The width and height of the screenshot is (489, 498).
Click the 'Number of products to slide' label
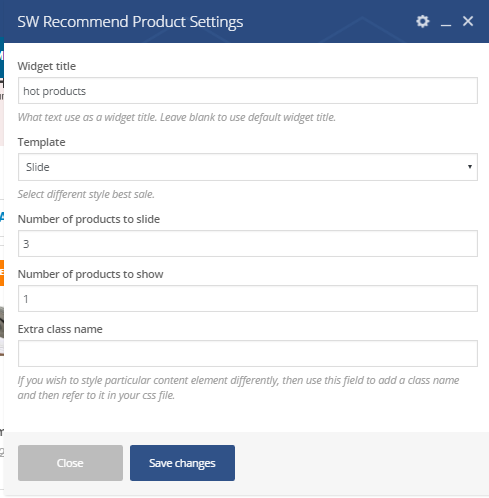[x=89, y=219]
